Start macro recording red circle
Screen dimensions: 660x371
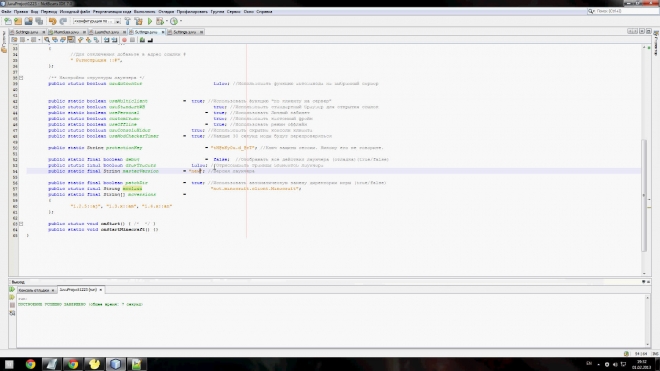pos(124,40)
